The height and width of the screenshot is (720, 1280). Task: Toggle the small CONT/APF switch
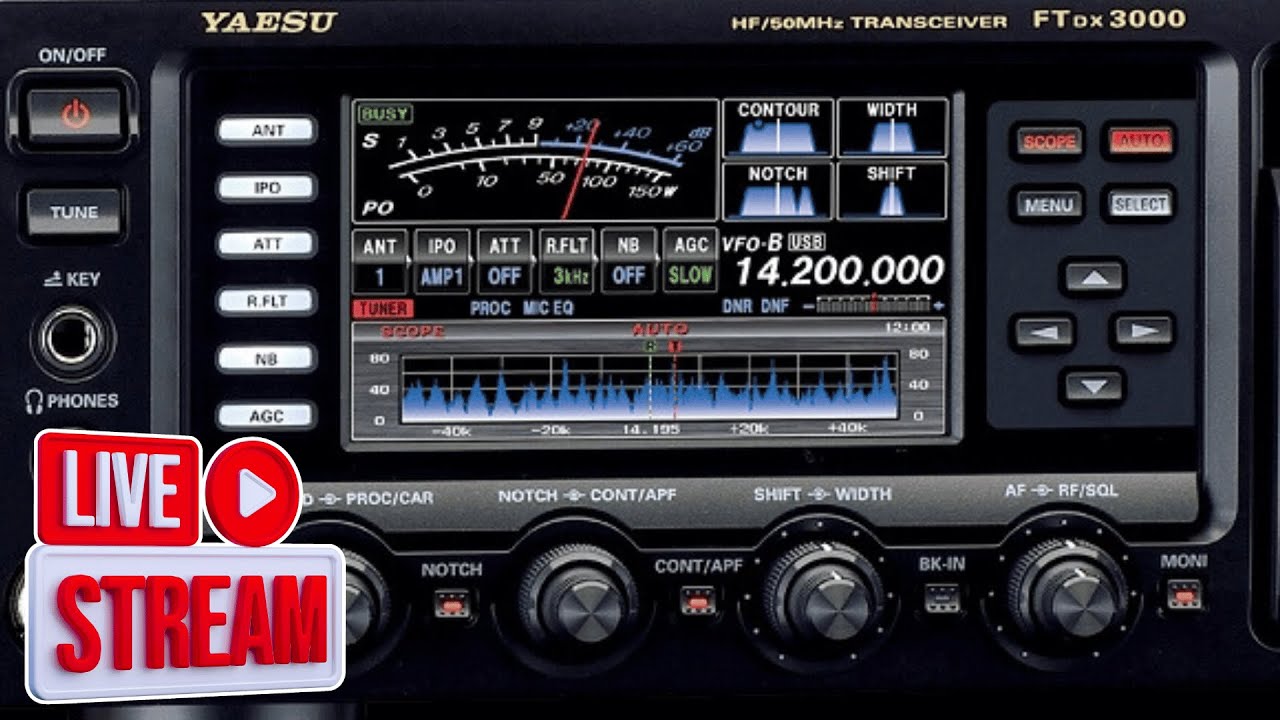pos(697,600)
